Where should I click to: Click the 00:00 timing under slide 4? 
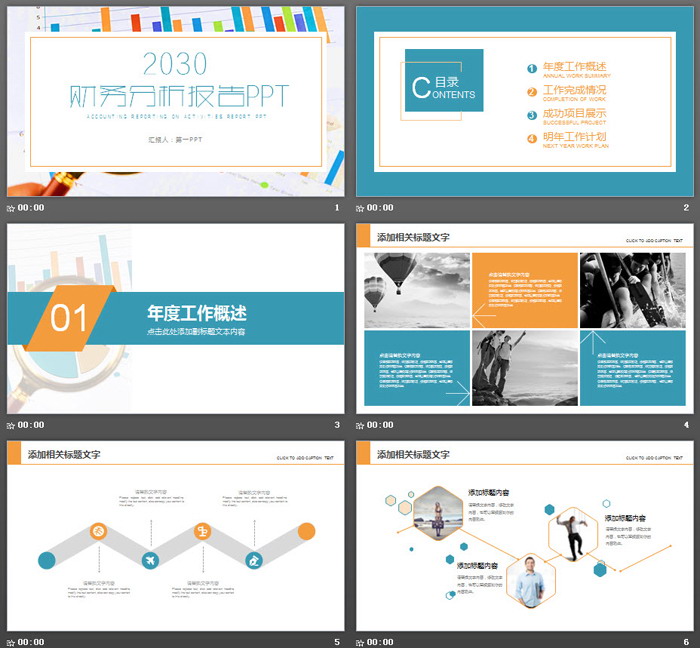point(380,425)
